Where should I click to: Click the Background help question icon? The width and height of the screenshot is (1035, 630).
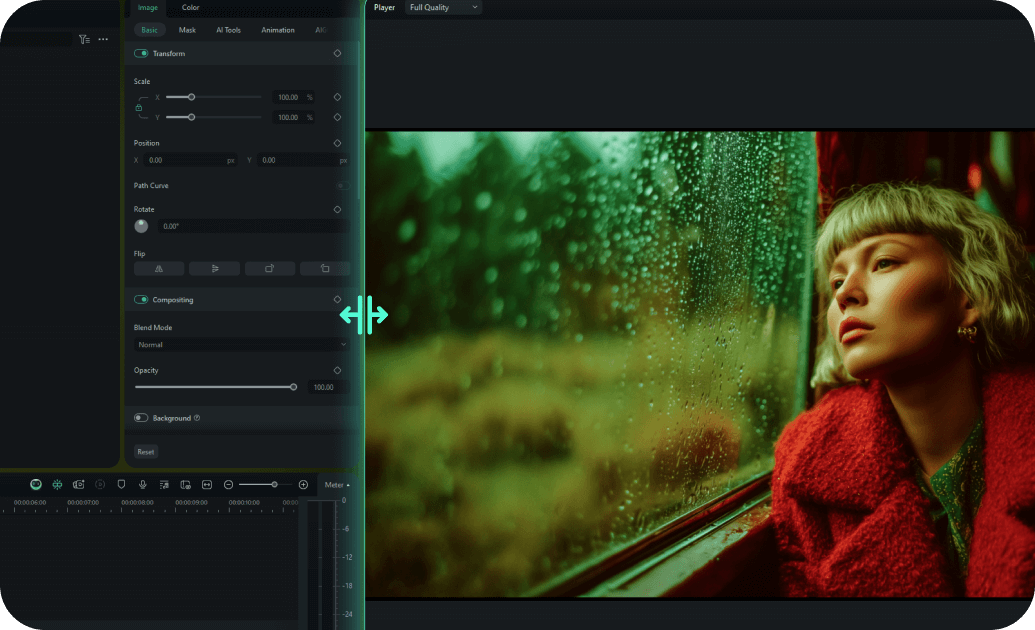(197, 418)
